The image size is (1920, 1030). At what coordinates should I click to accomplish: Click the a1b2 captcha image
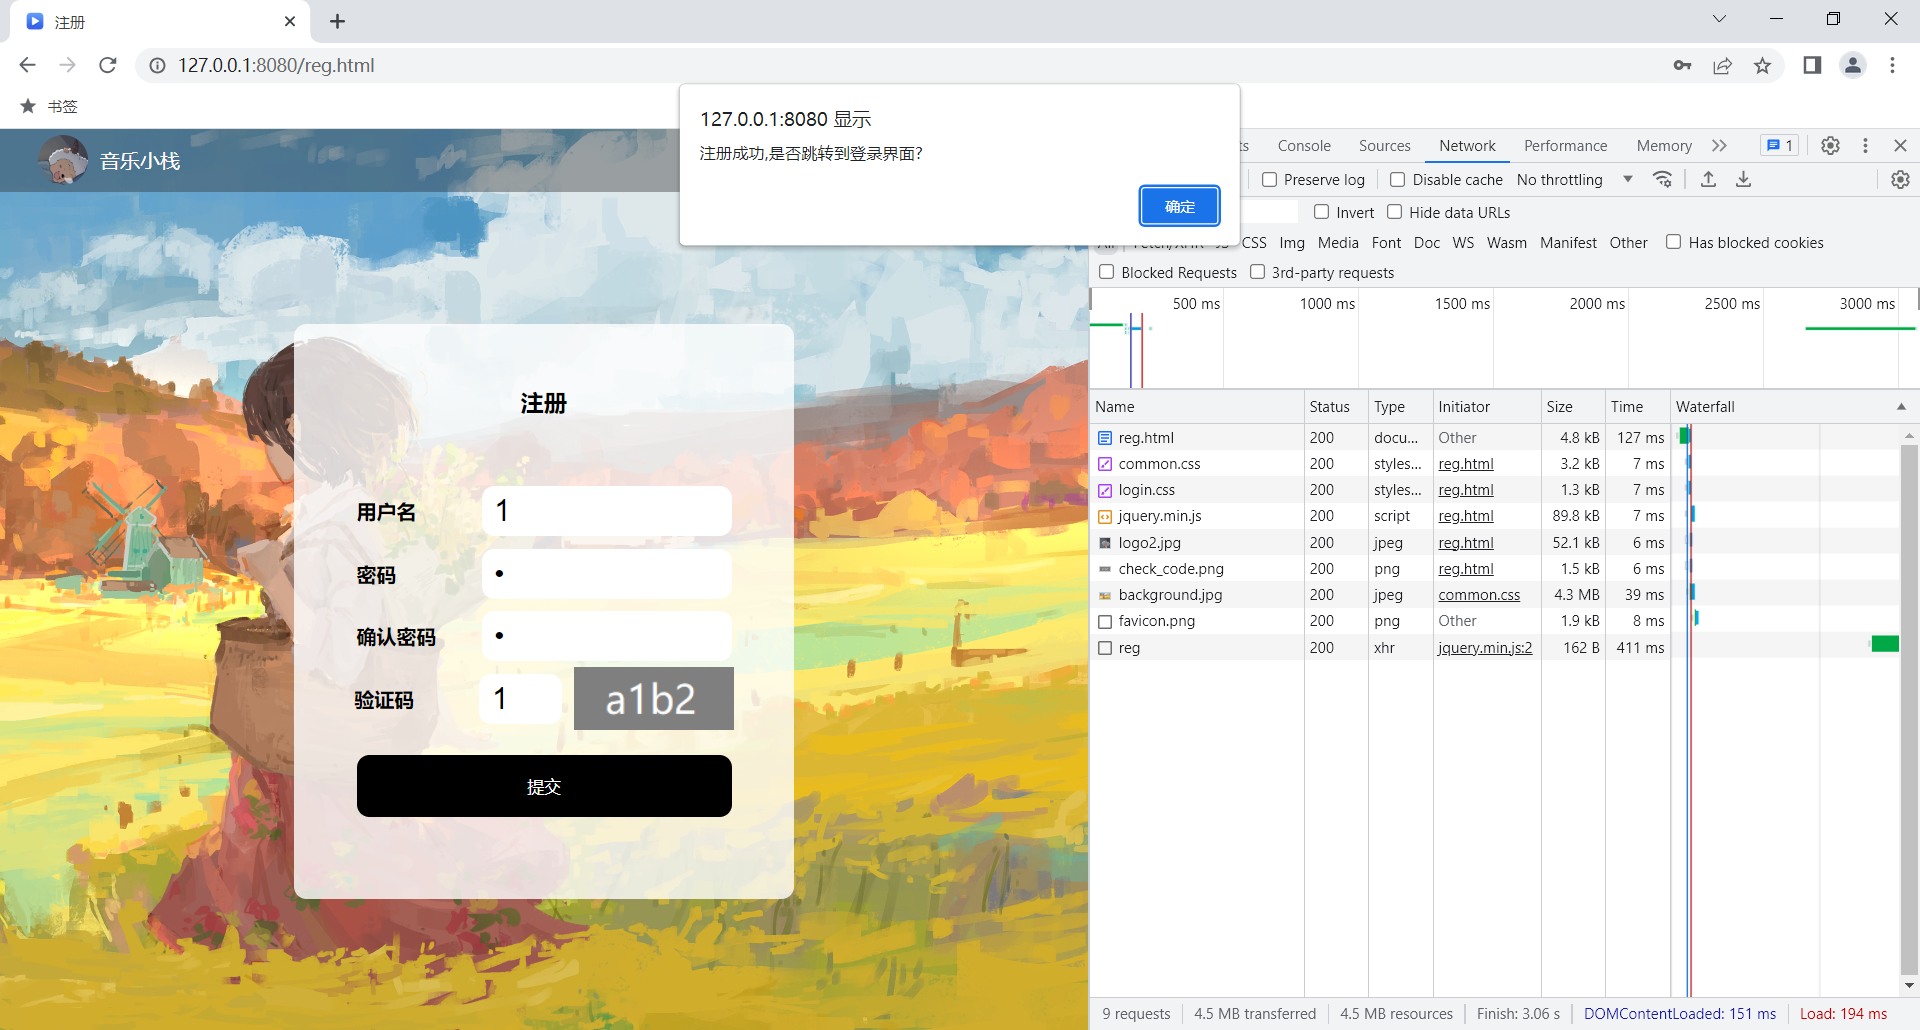point(654,699)
